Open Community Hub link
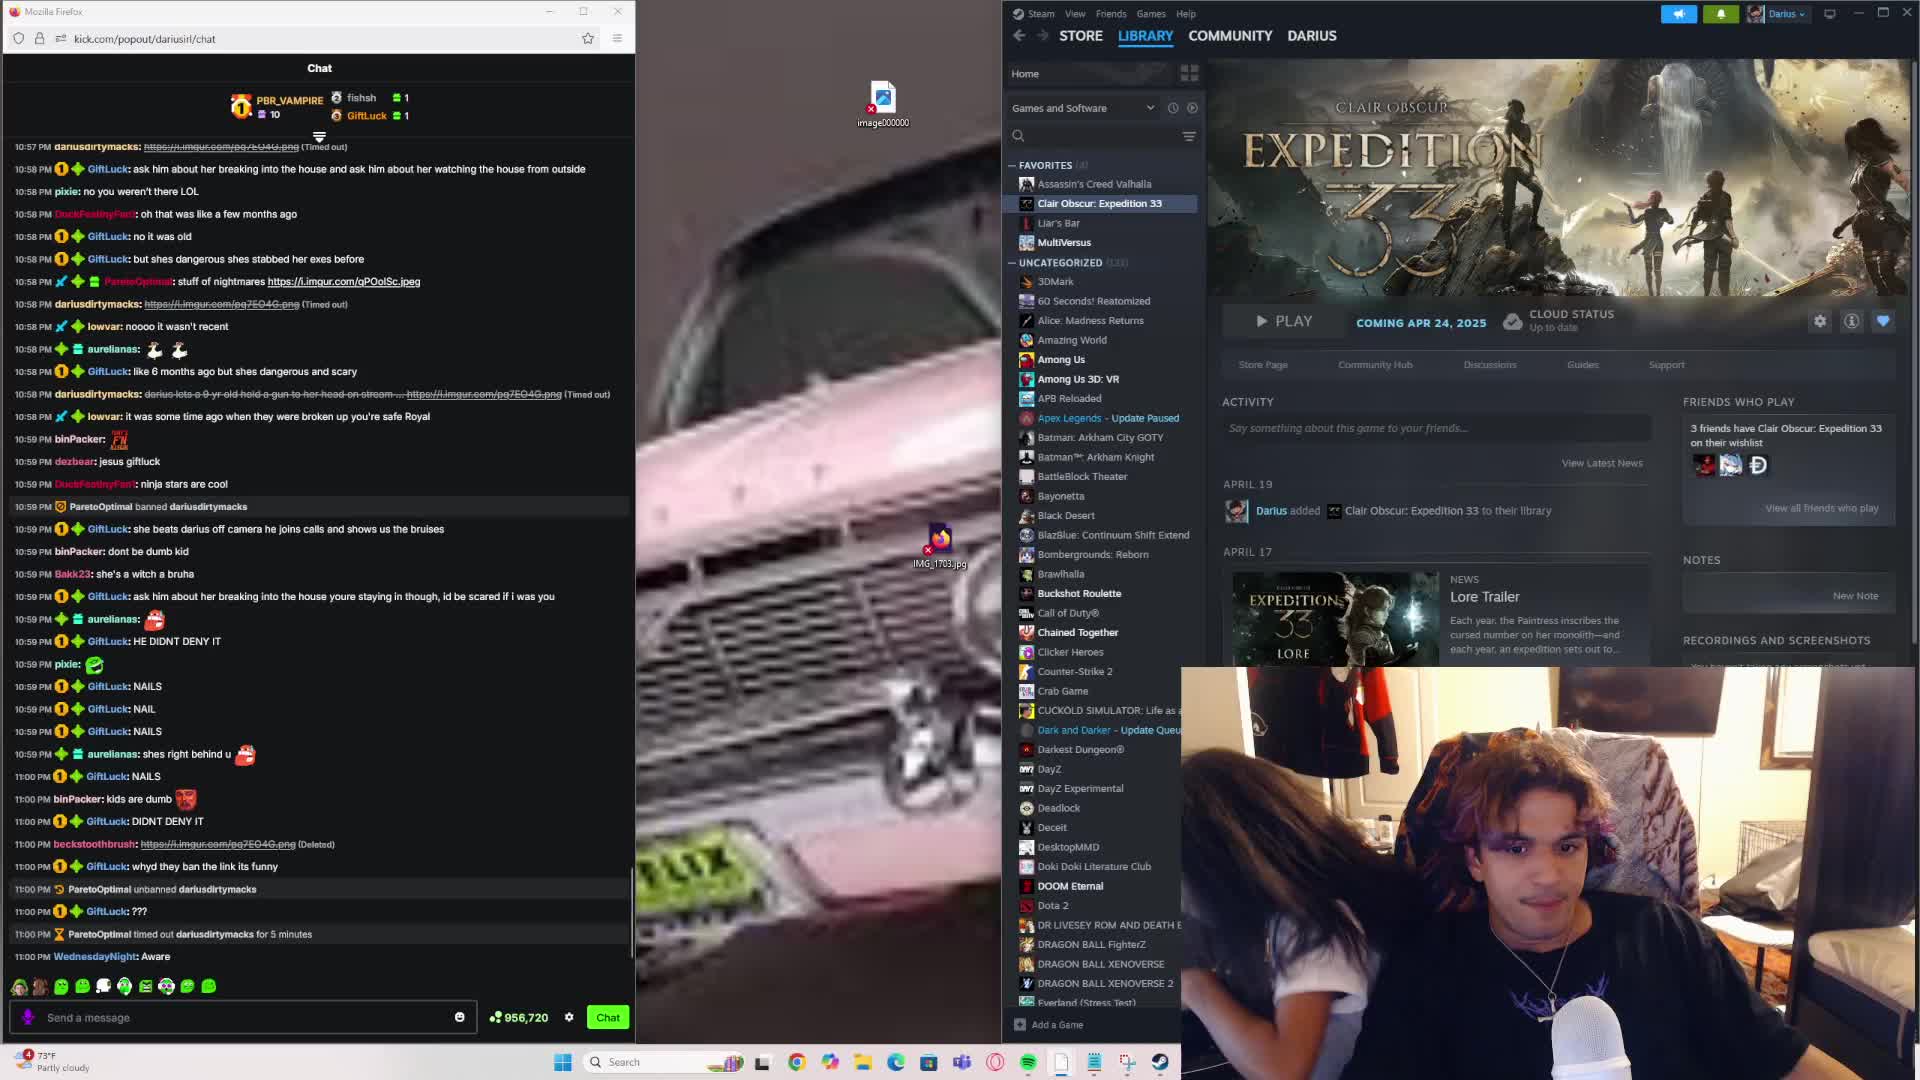 coord(1375,365)
